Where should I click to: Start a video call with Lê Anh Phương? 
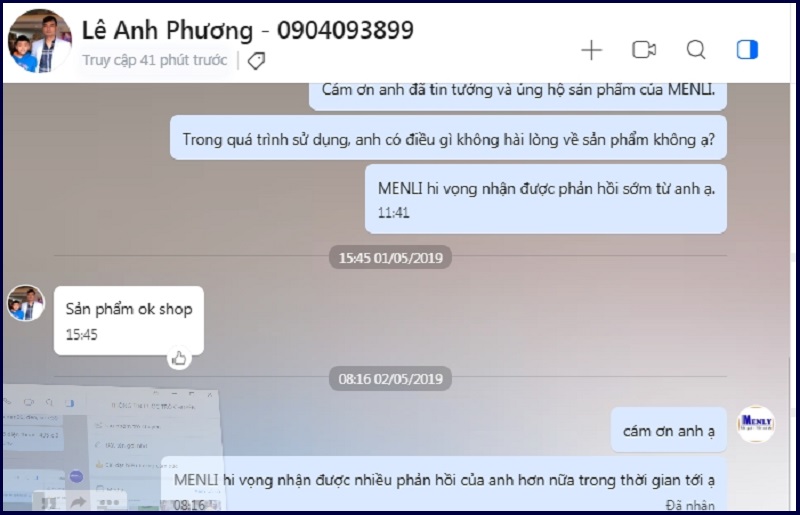point(644,50)
